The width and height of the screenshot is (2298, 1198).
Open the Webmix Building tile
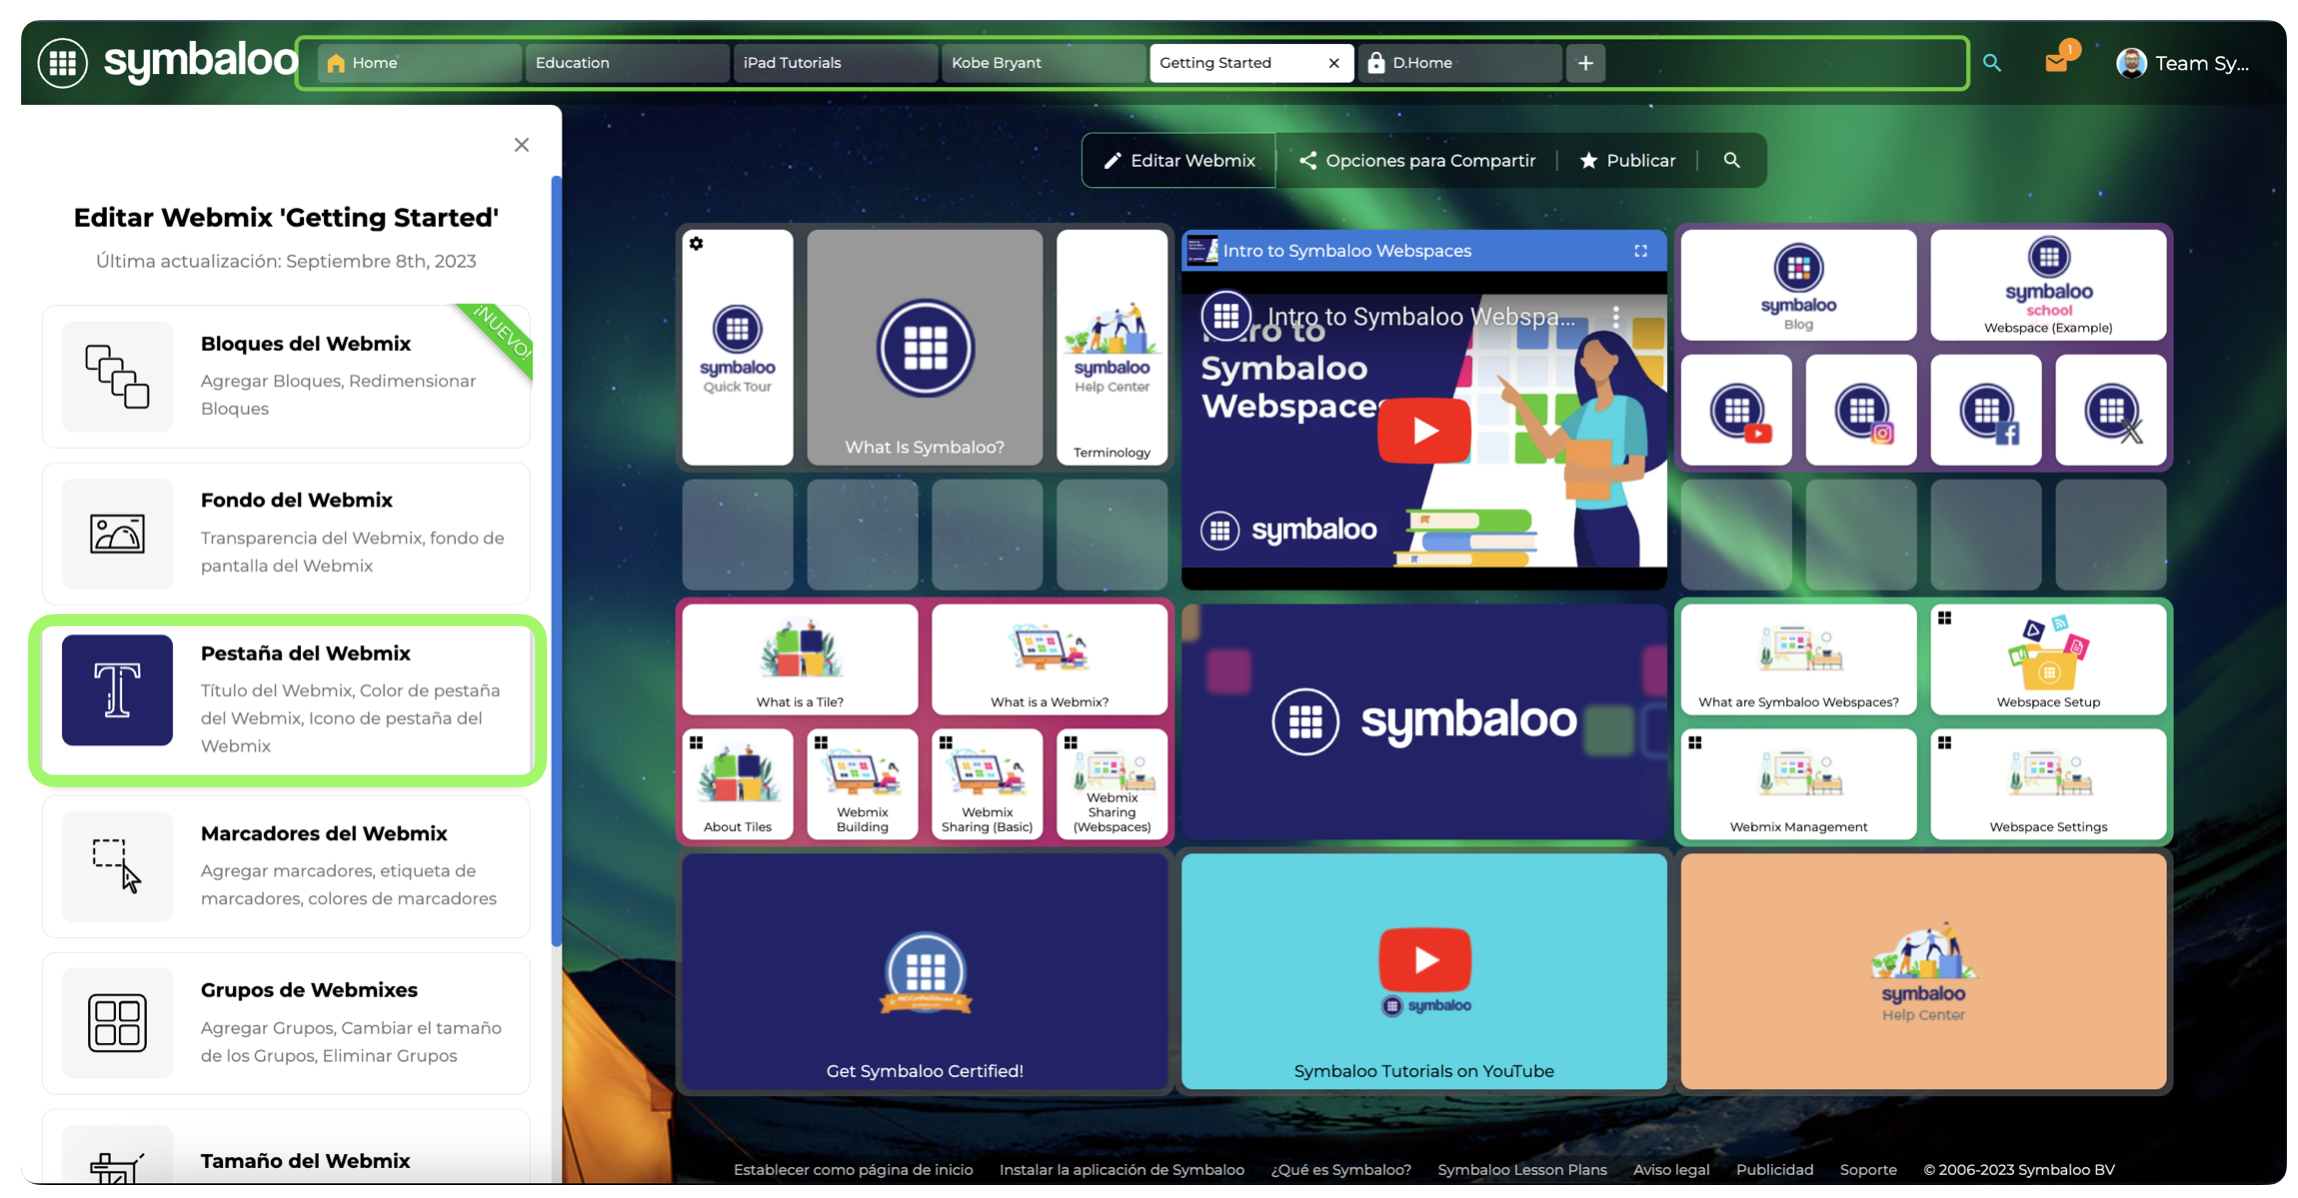pos(862,784)
